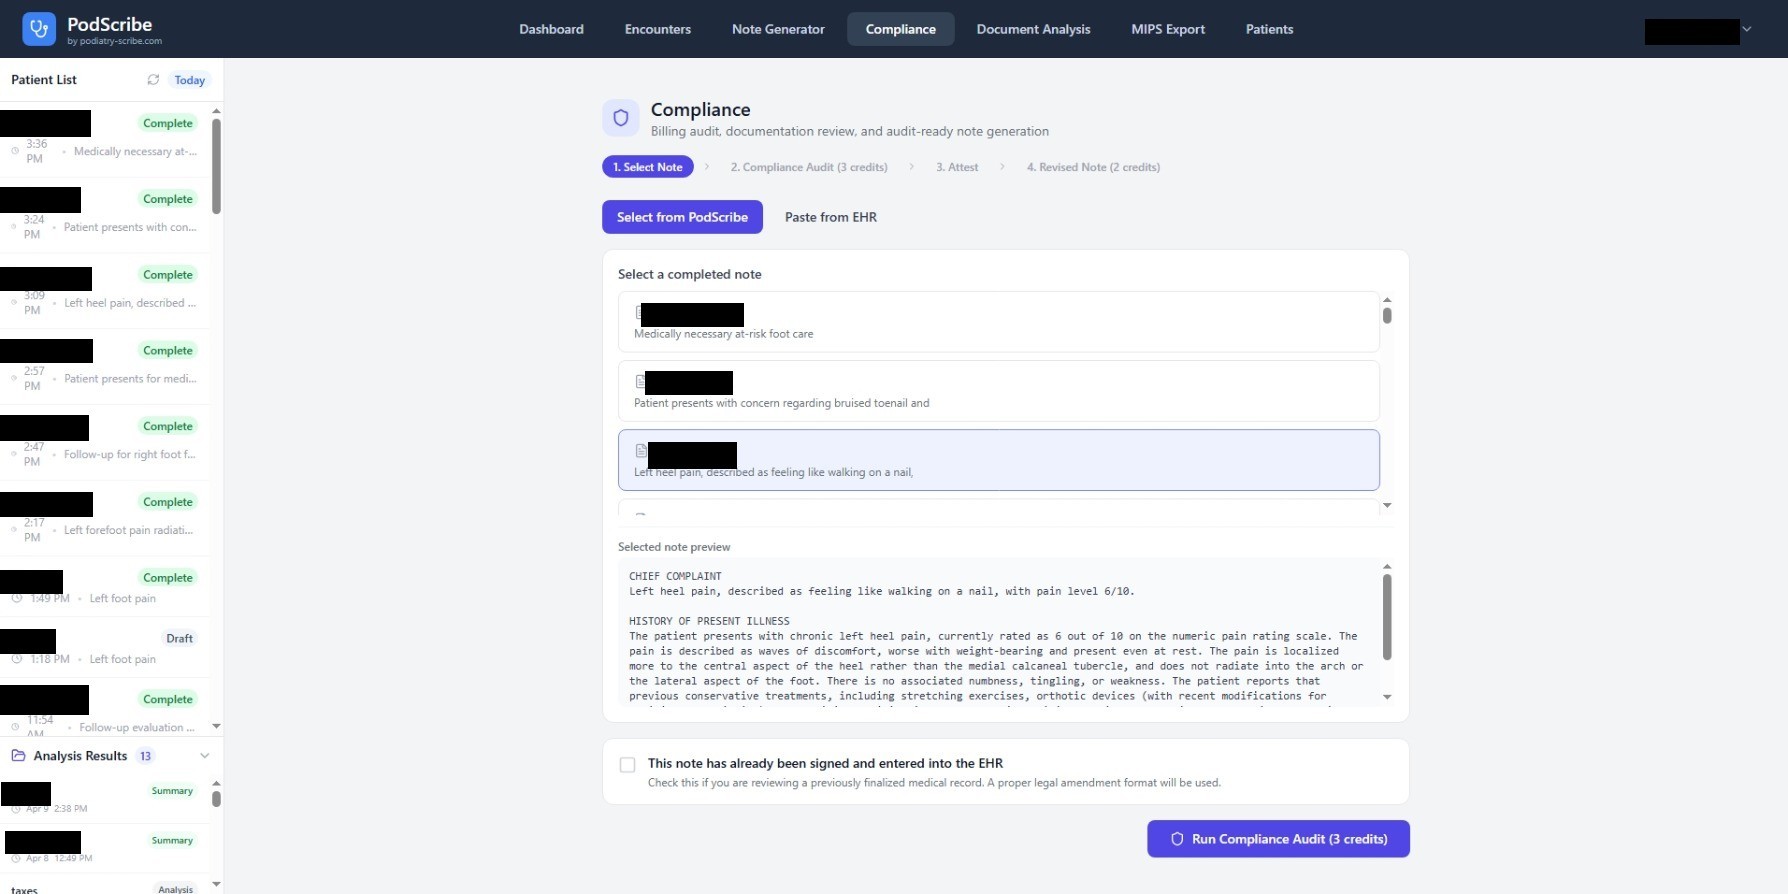The width and height of the screenshot is (1788, 894).
Task: Open Document Analysis tab
Action: click(x=1033, y=29)
